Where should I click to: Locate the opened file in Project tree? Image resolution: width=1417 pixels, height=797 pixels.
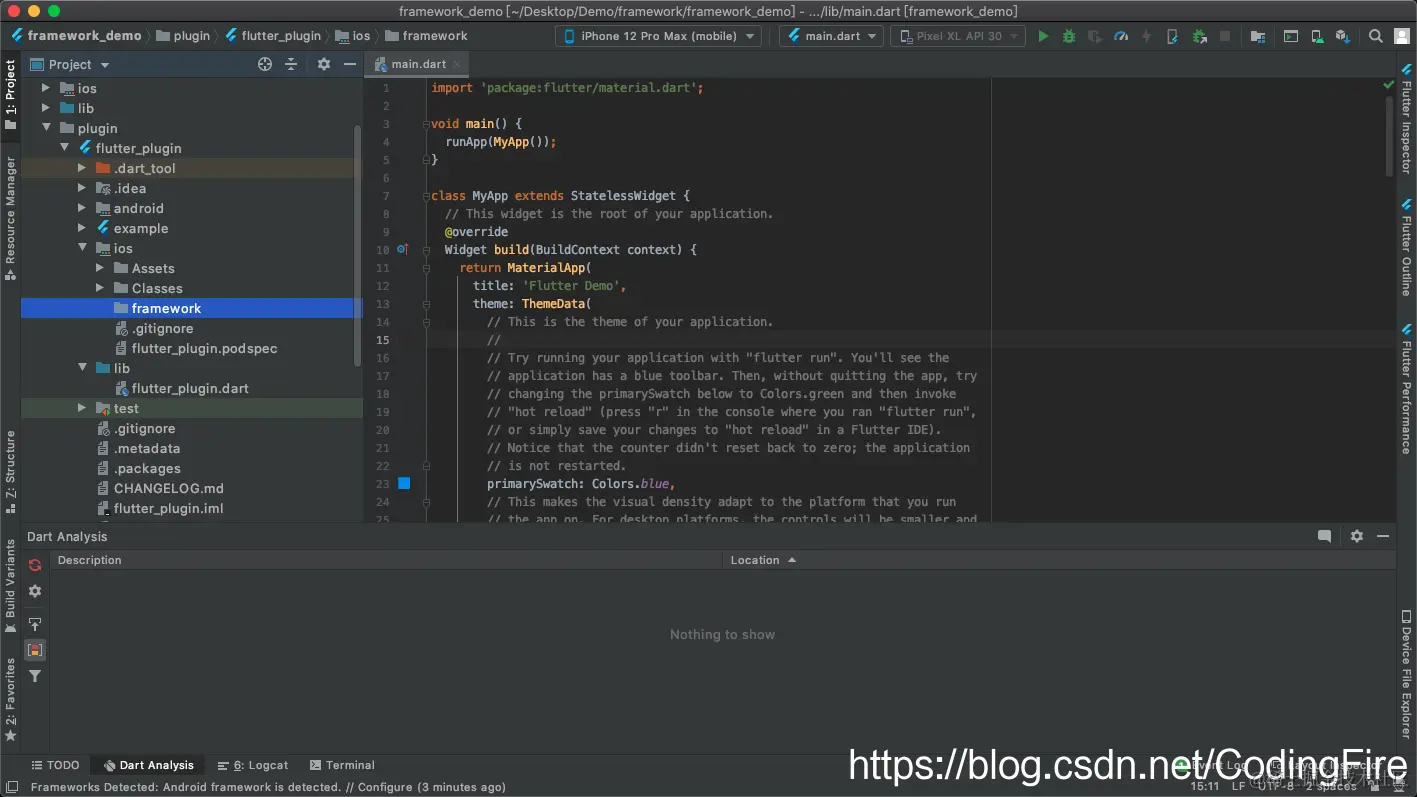click(x=265, y=64)
